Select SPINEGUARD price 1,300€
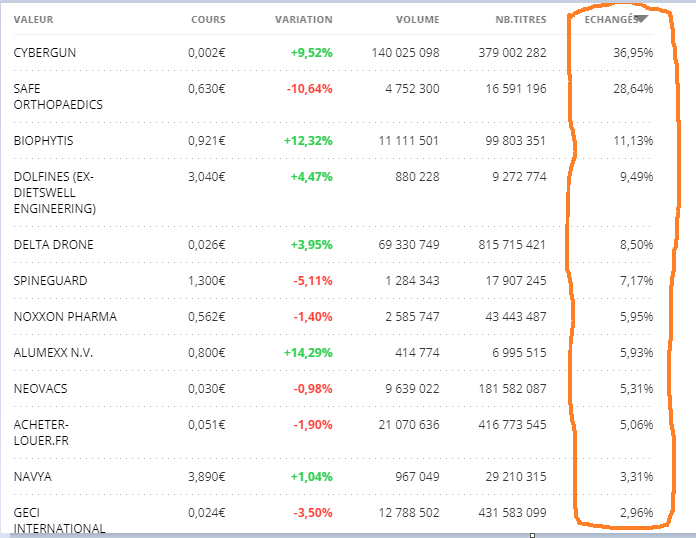Image resolution: width=696 pixels, height=538 pixels. [x=207, y=281]
